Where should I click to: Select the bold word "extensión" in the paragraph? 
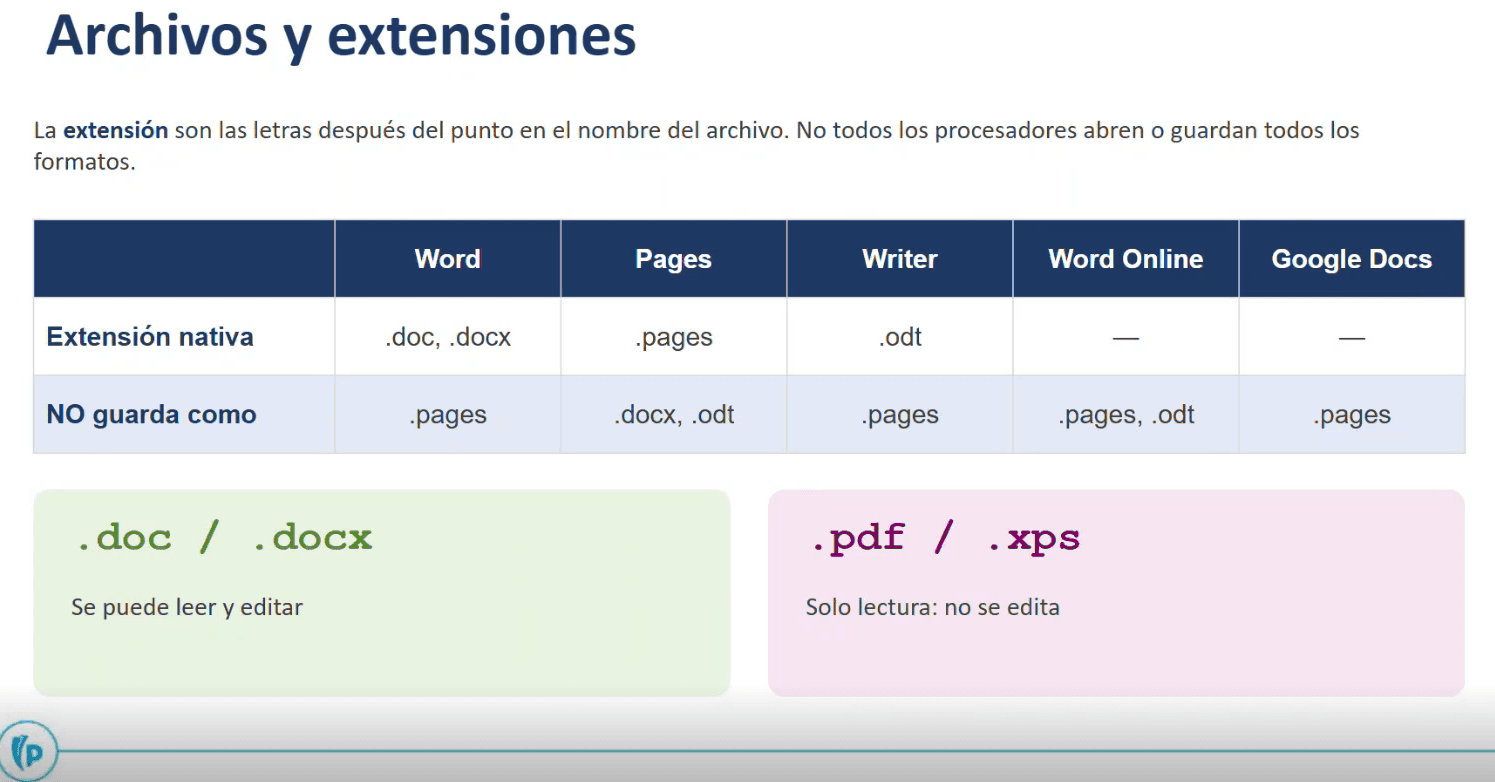click(115, 130)
